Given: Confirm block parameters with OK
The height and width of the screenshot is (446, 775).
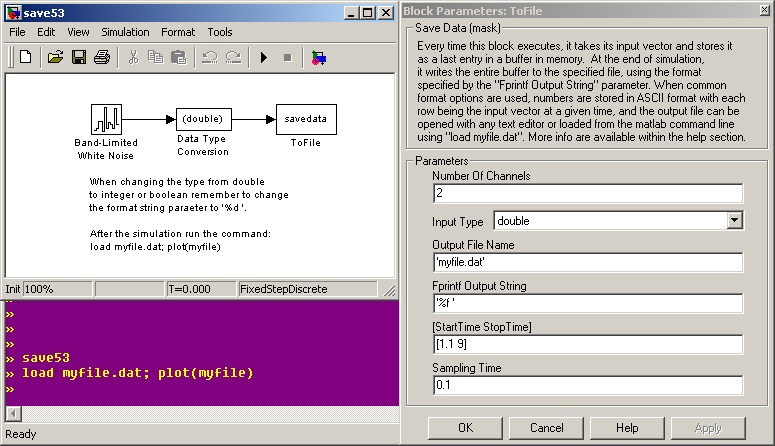Looking at the screenshot, I should click(465, 428).
